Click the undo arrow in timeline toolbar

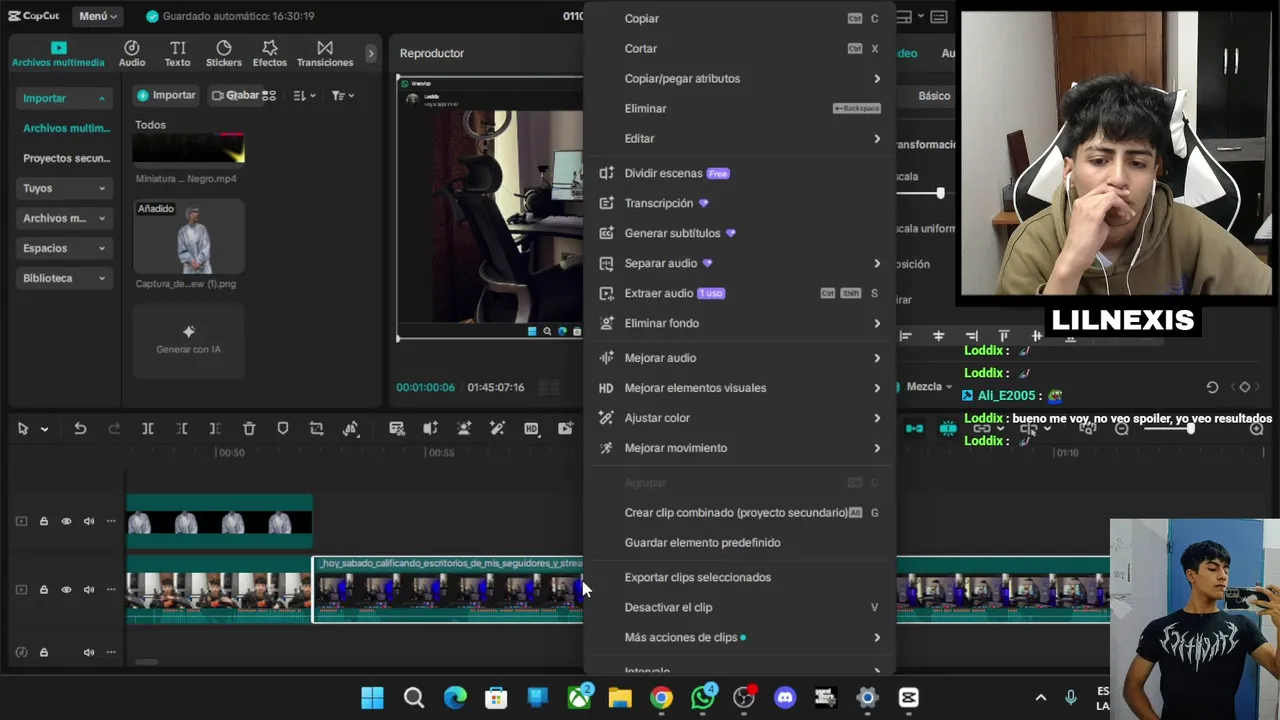(80, 428)
